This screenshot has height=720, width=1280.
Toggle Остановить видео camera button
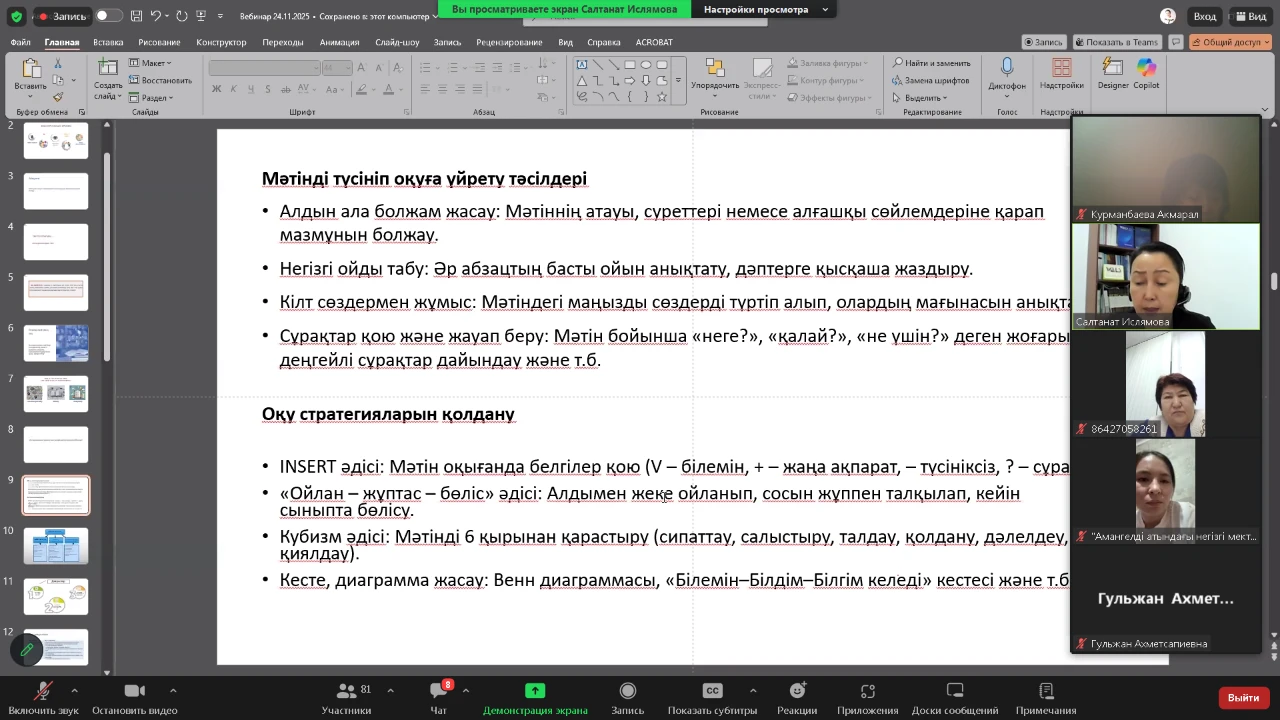point(134,692)
